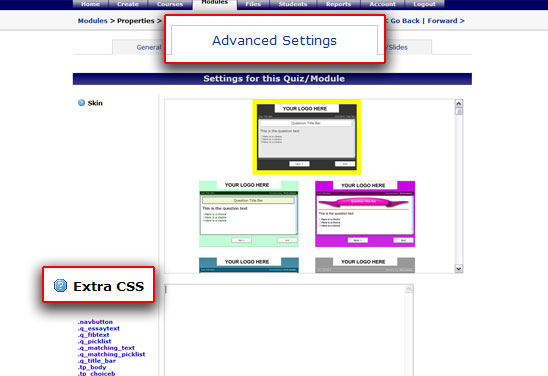Viewport: 548px width, 376px height.
Task: Click the Skin setting label
Action: (95, 103)
